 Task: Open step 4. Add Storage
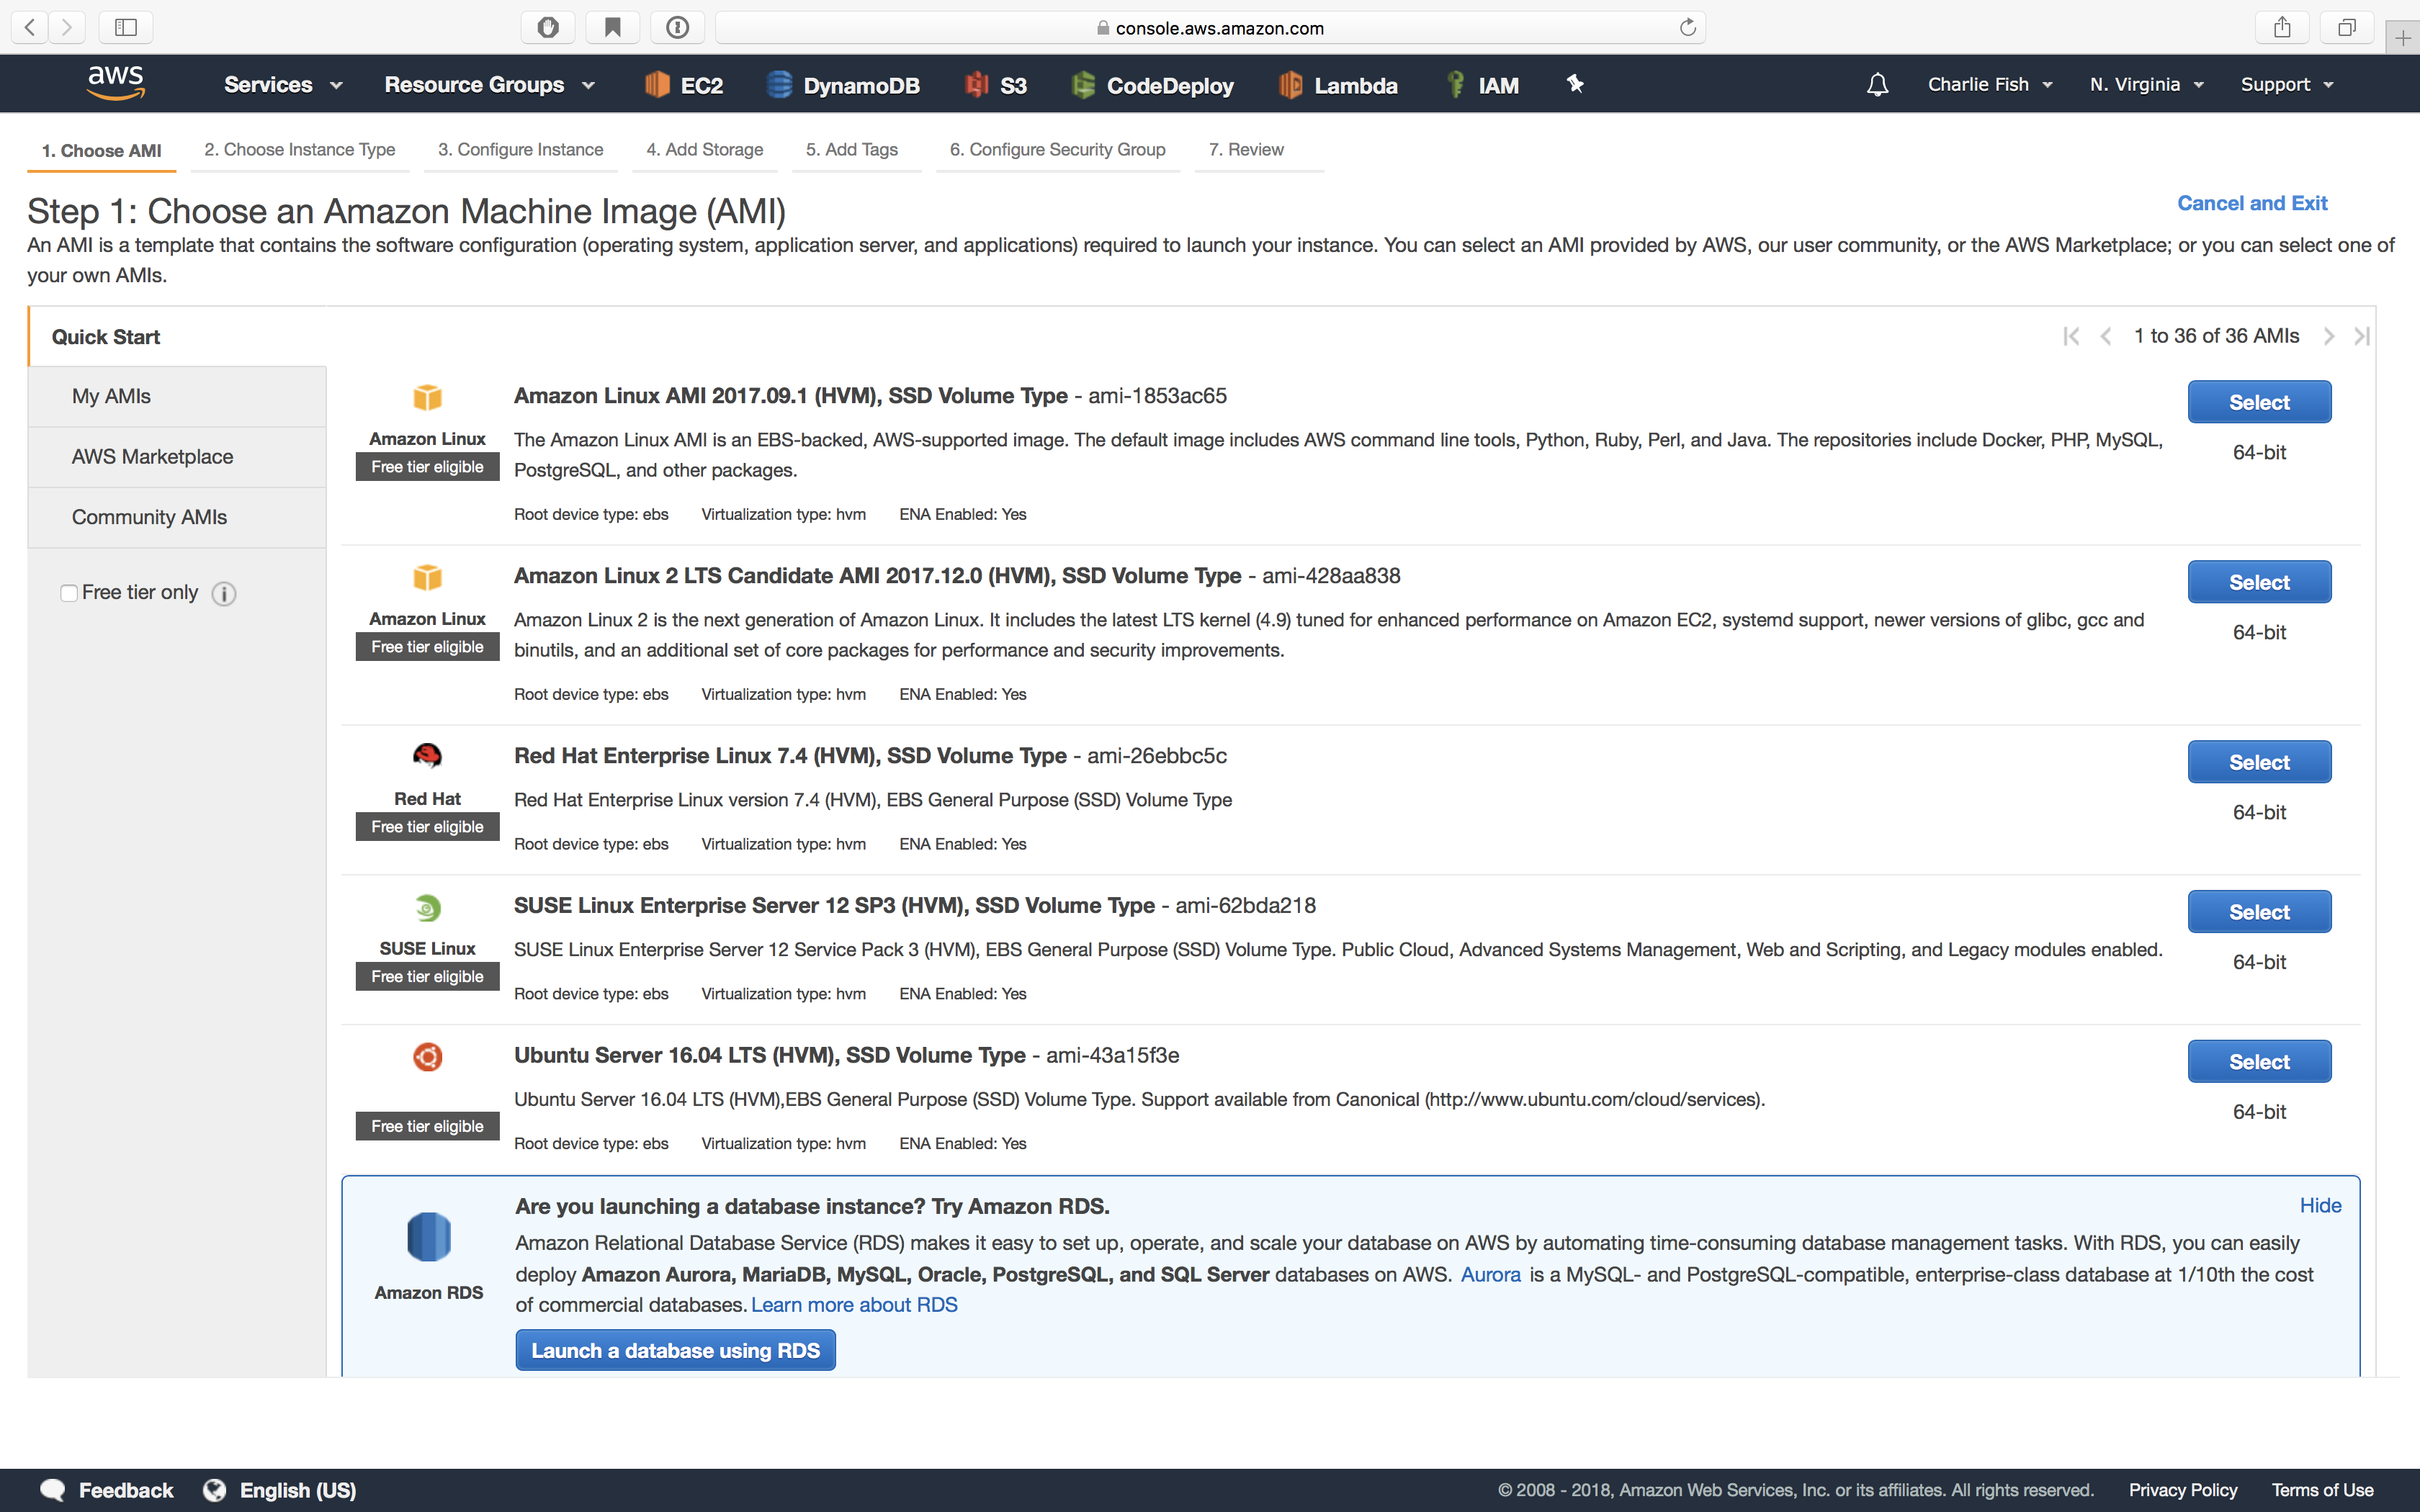(704, 149)
